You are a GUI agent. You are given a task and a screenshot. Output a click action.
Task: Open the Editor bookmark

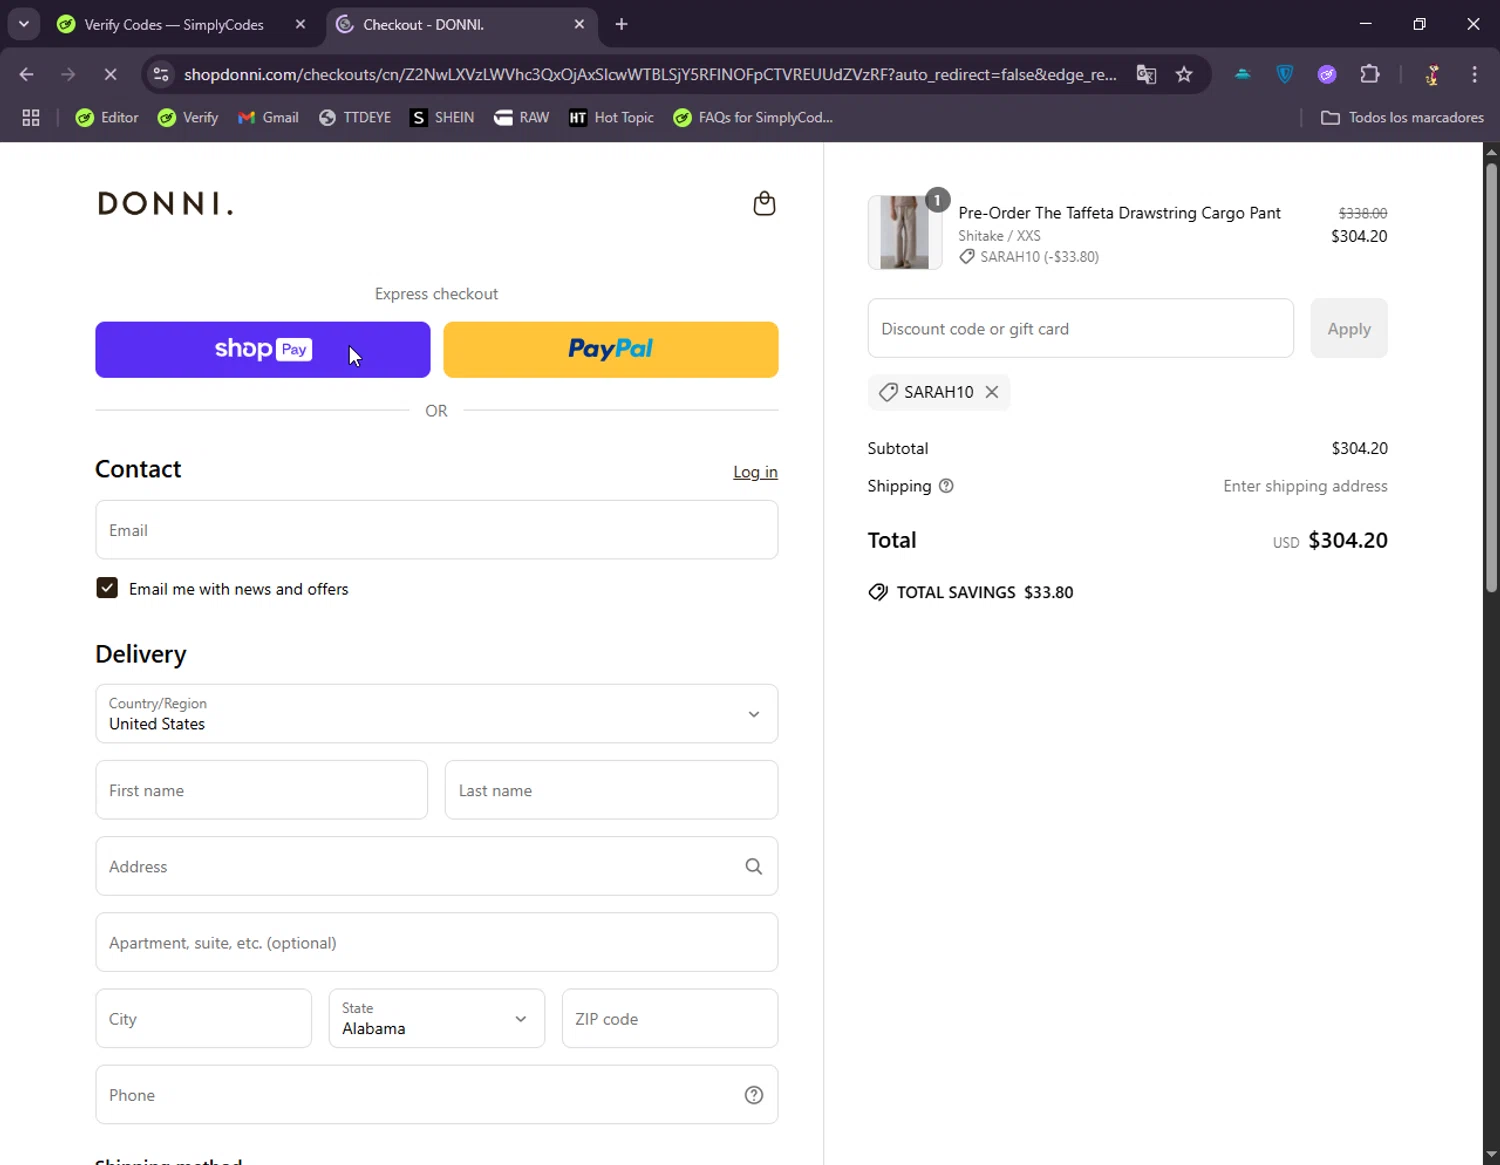107,118
